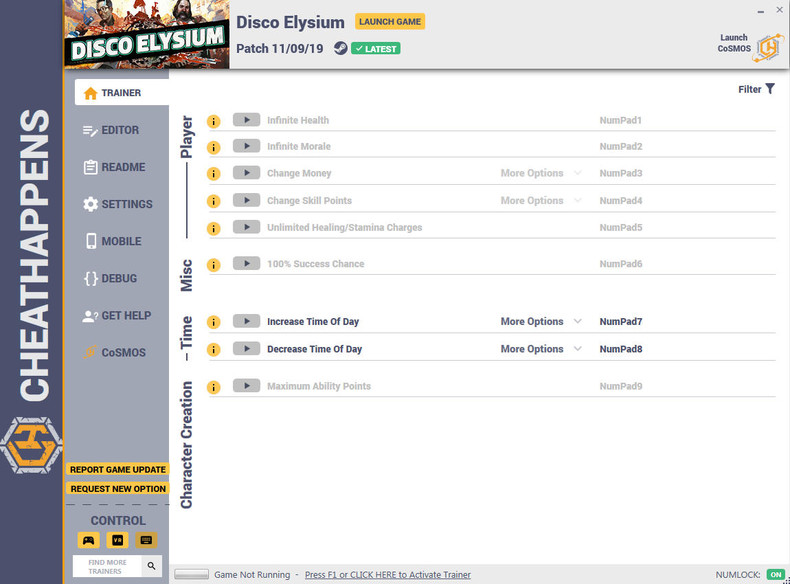Click the NUMLOCK ON indicator
This screenshot has width=790, height=584.
tap(776, 574)
